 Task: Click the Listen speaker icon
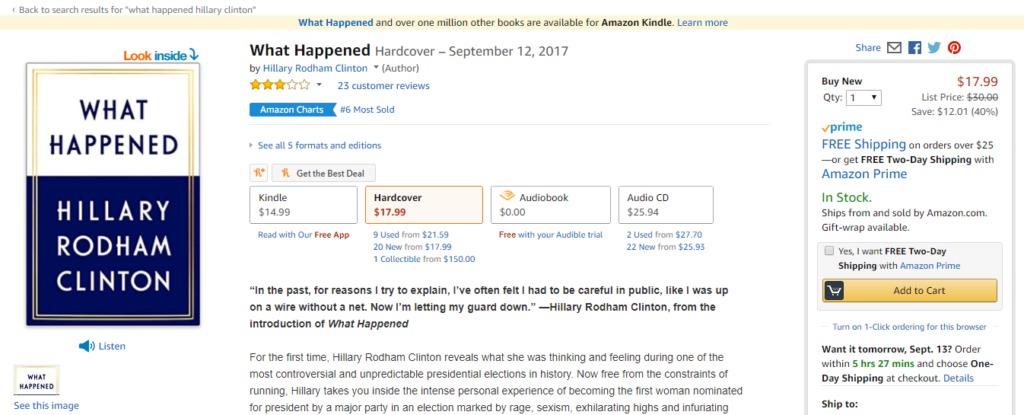[87, 346]
